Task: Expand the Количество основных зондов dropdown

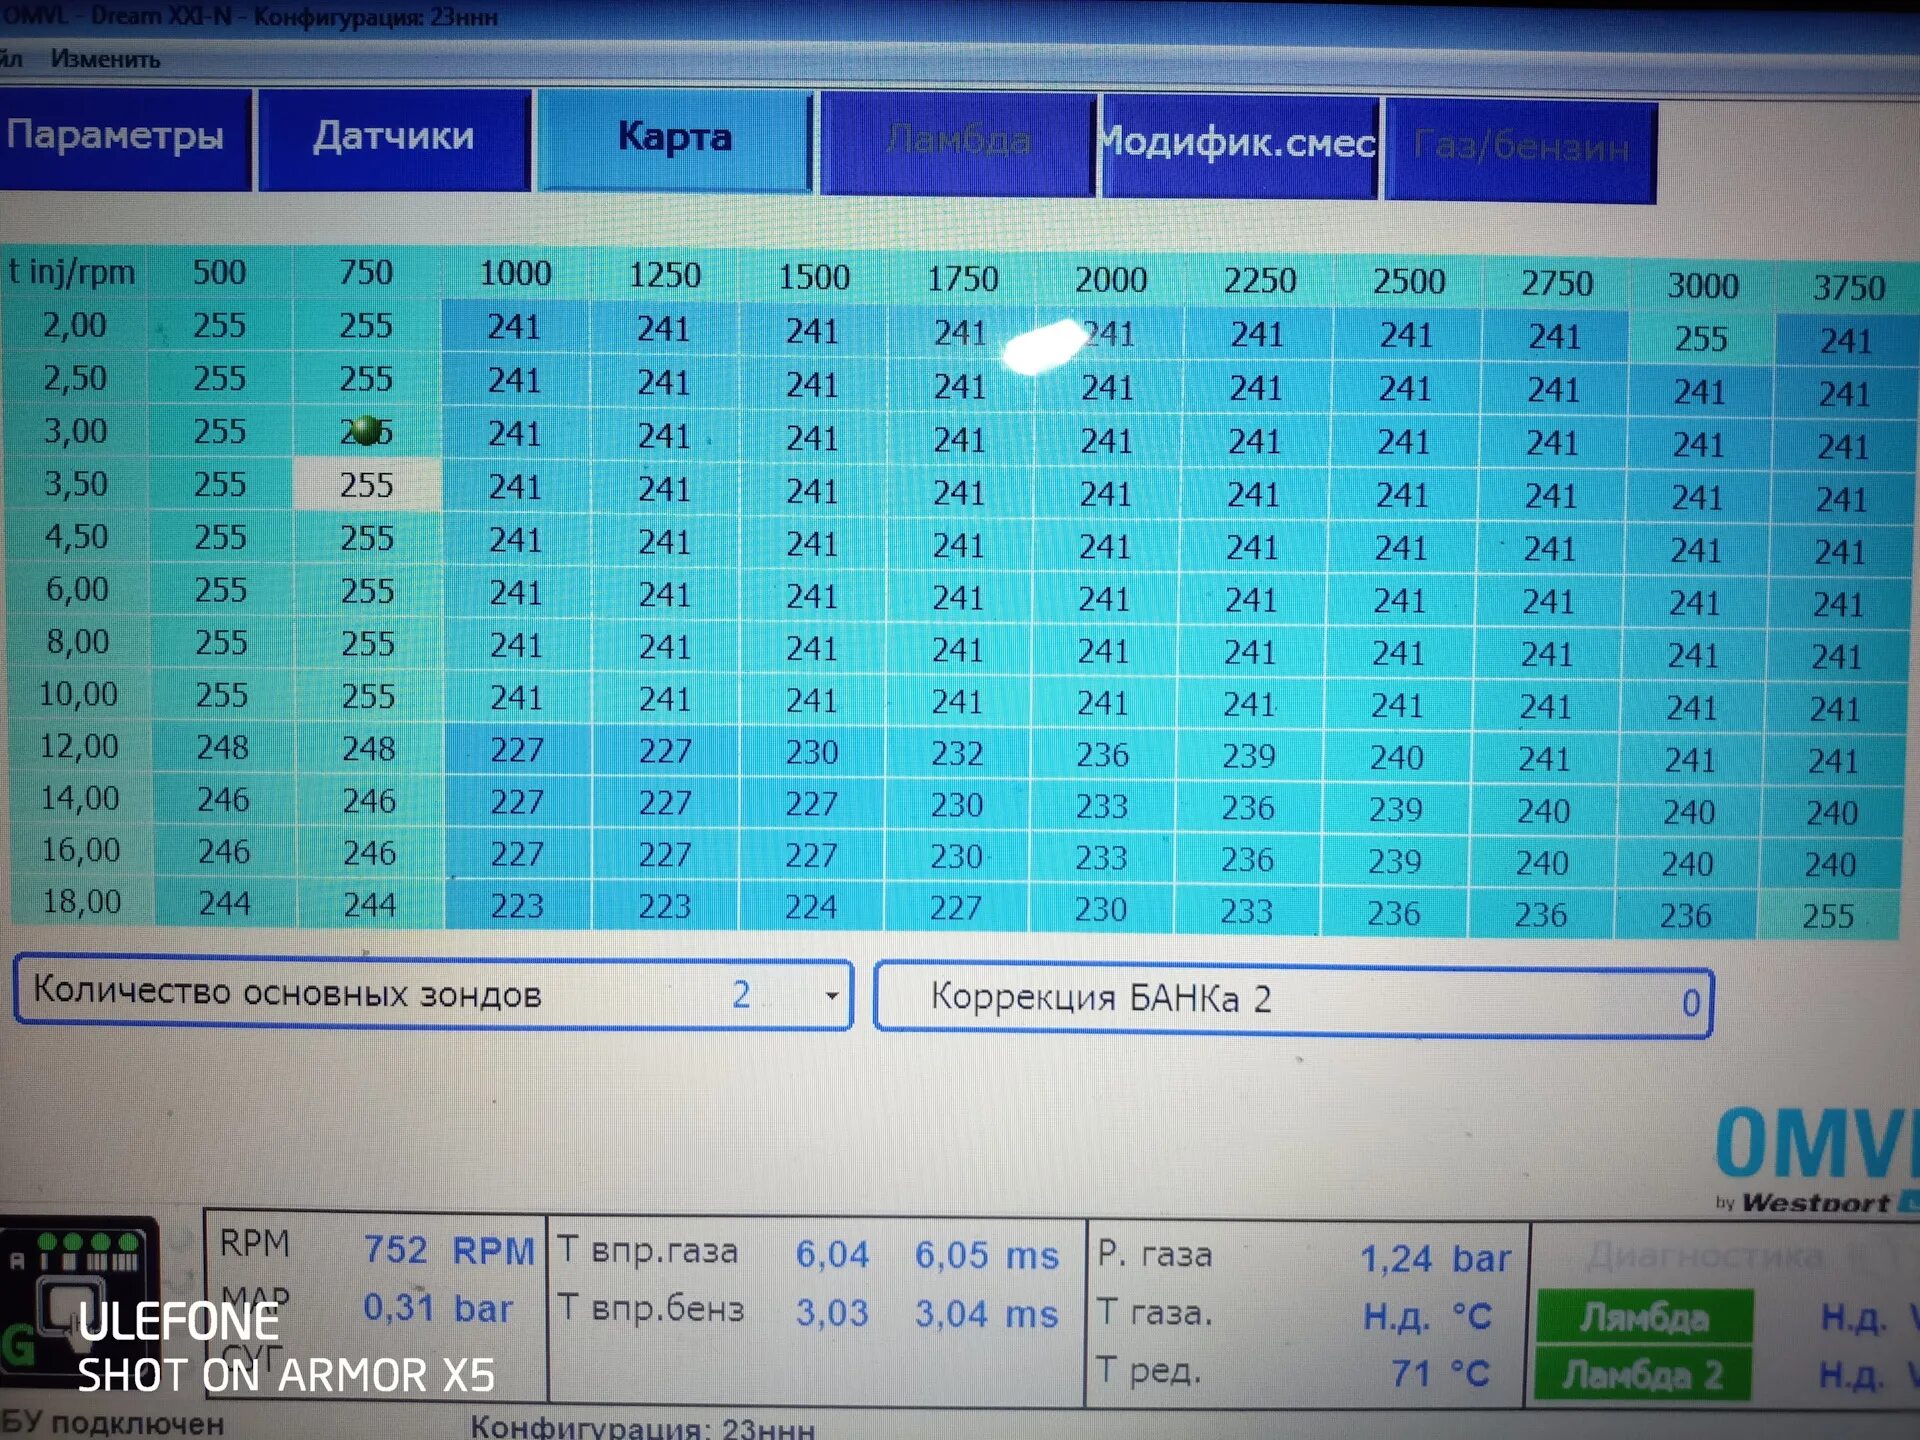Action: (830, 995)
